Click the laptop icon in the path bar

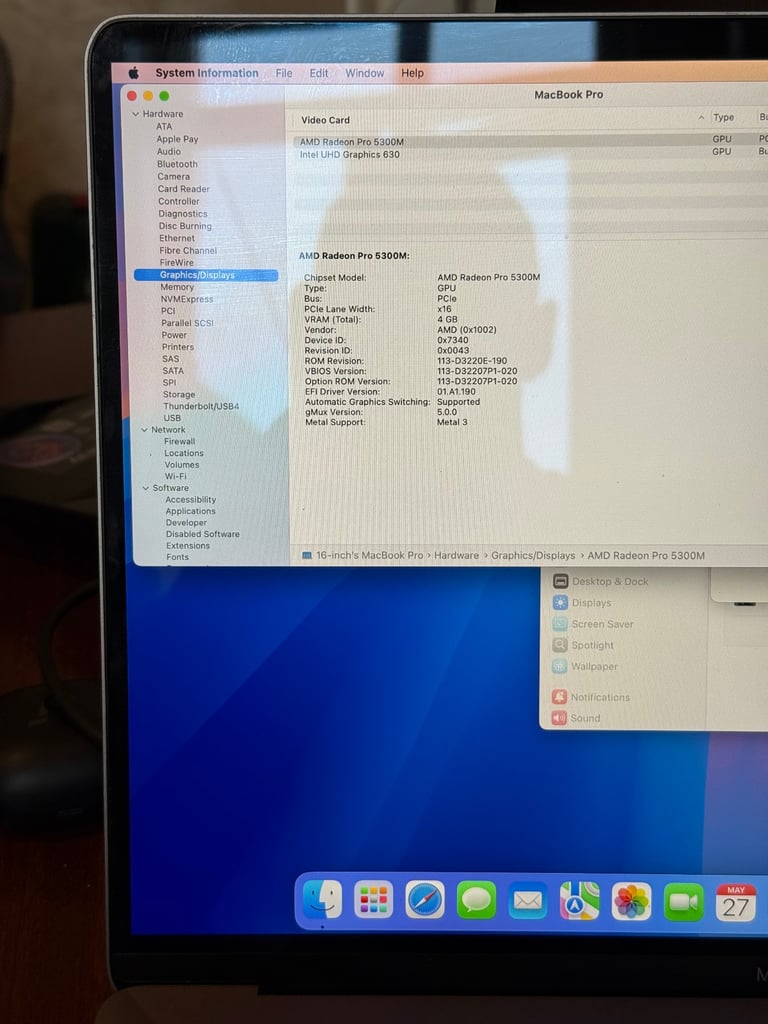pyautogui.click(x=307, y=555)
